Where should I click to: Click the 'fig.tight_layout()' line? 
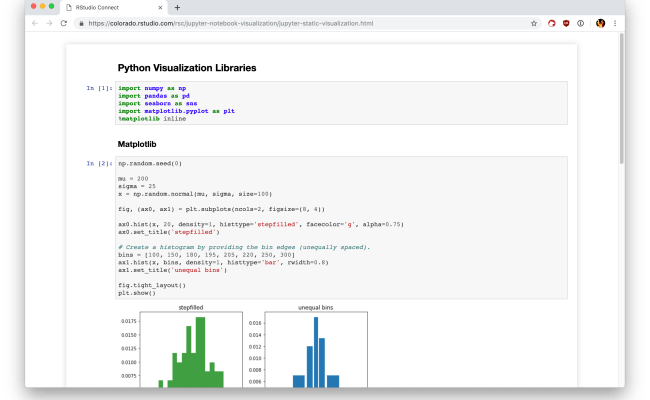[152, 286]
